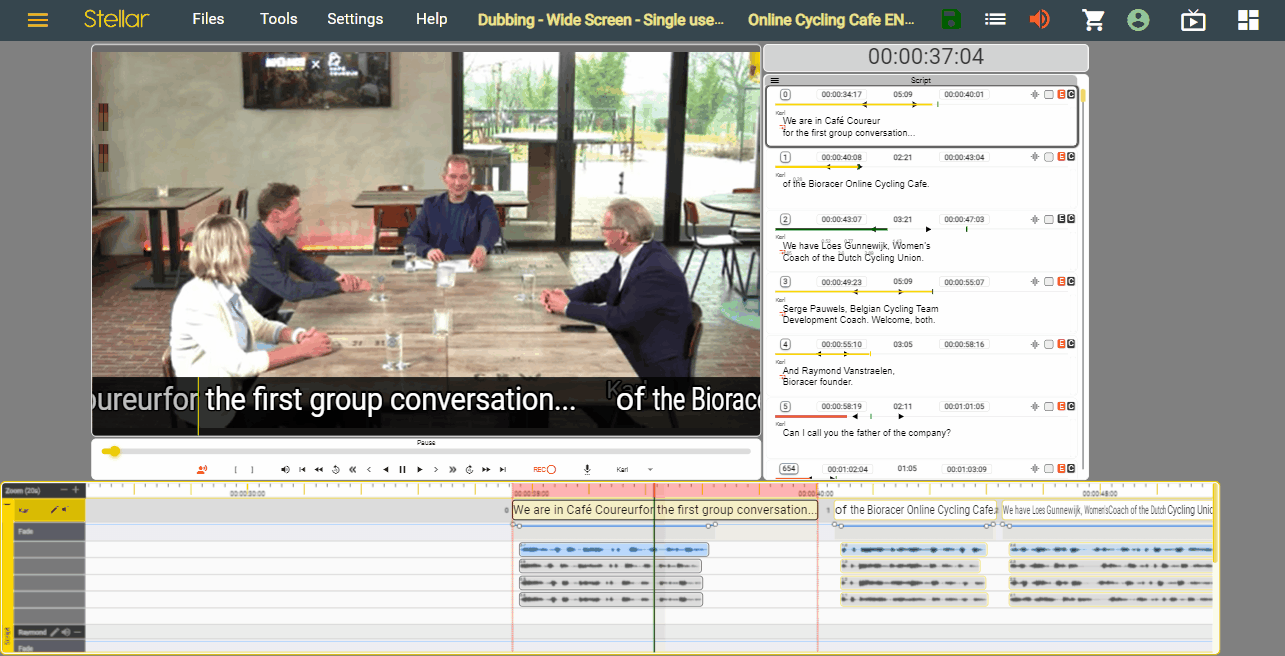Select script line 'Can I call you the father'
The width and height of the screenshot is (1285, 656).
(866, 433)
